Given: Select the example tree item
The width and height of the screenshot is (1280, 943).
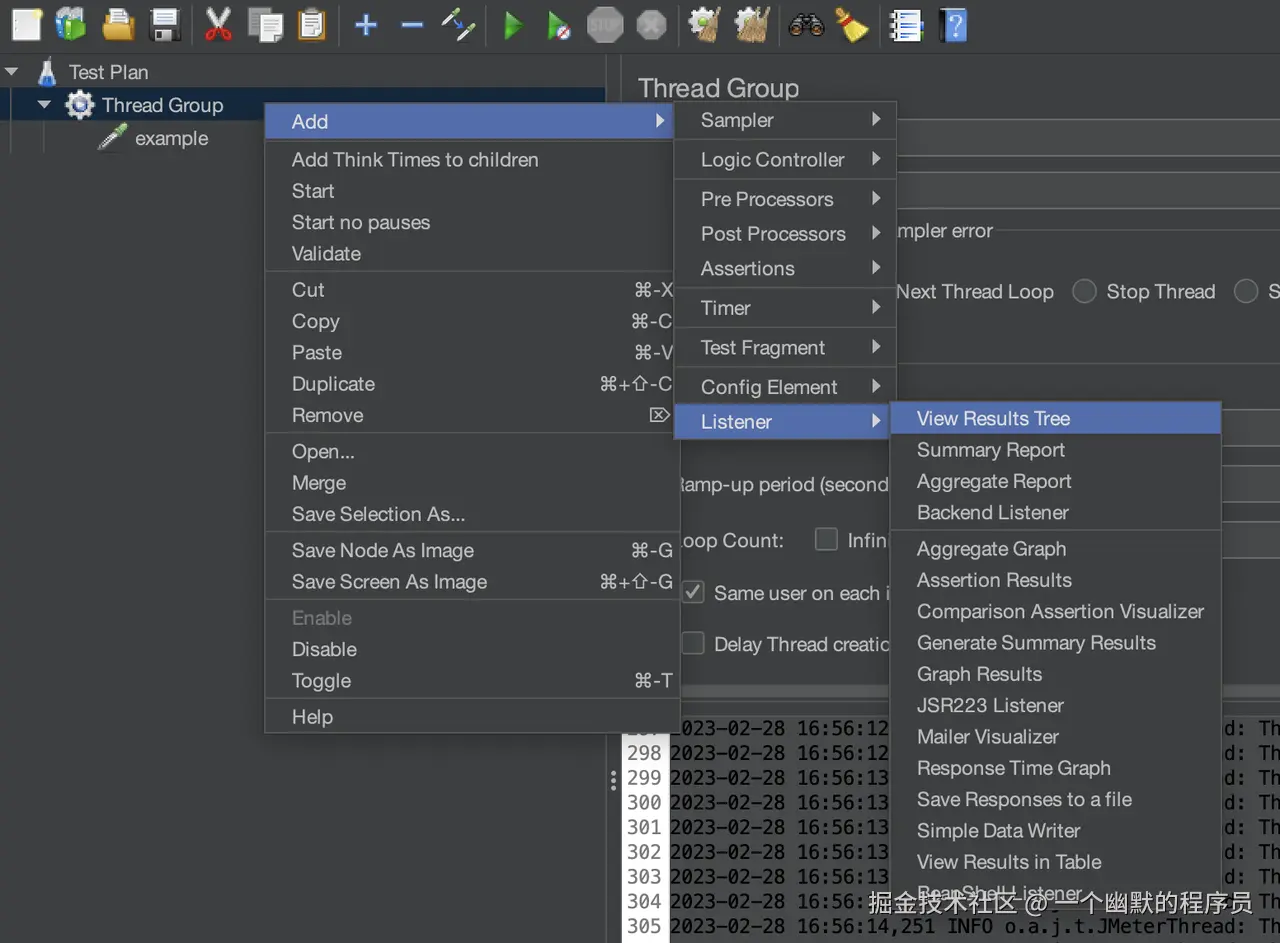Looking at the screenshot, I should [x=171, y=138].
